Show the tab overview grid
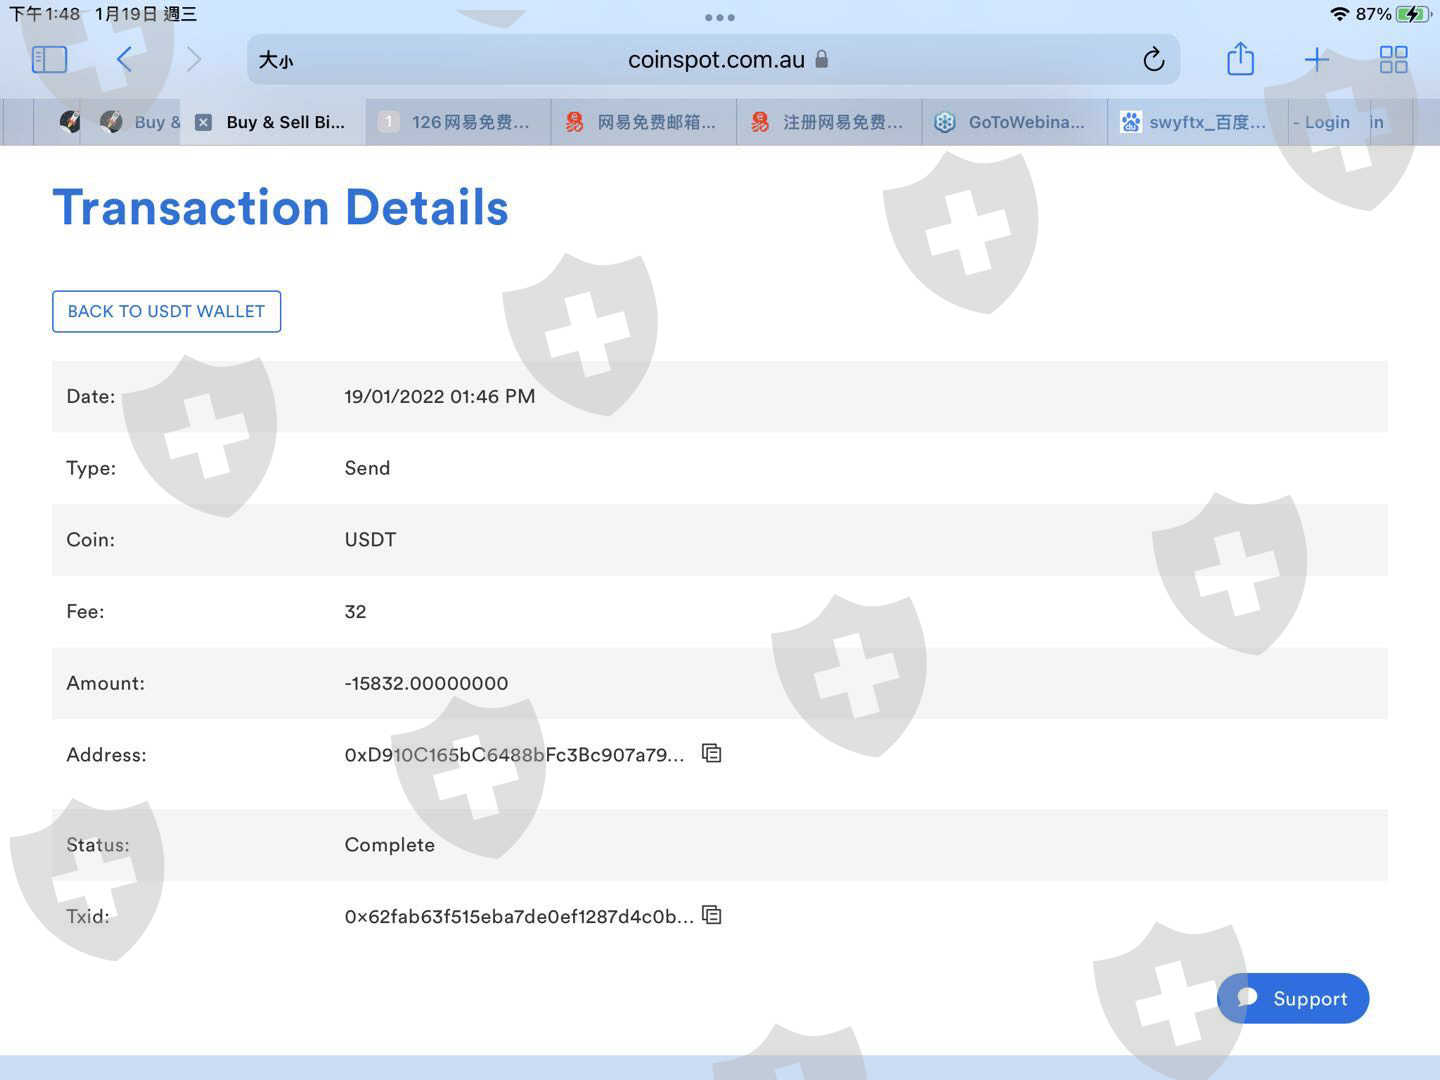1440x1080 pixels. pos(1393,60)
